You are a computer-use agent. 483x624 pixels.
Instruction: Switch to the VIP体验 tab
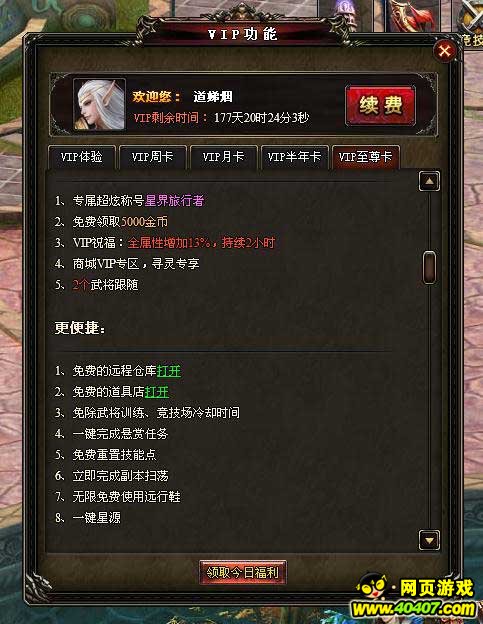(x=82, y=157)
